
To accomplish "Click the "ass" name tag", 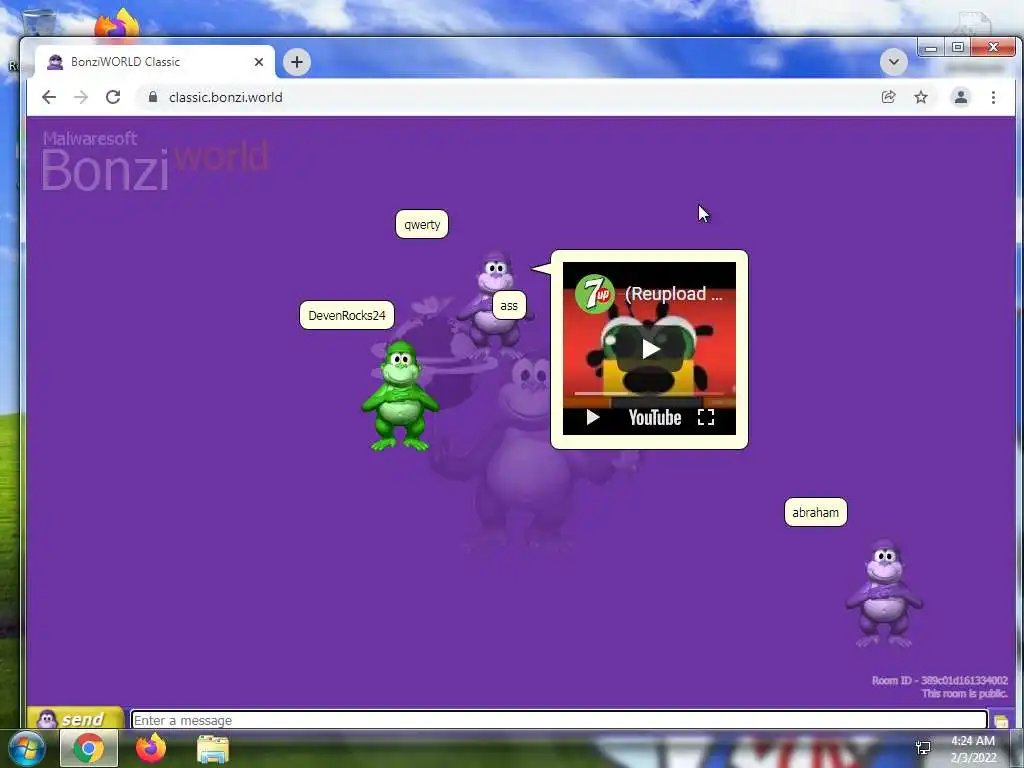I will click(509, 306).
